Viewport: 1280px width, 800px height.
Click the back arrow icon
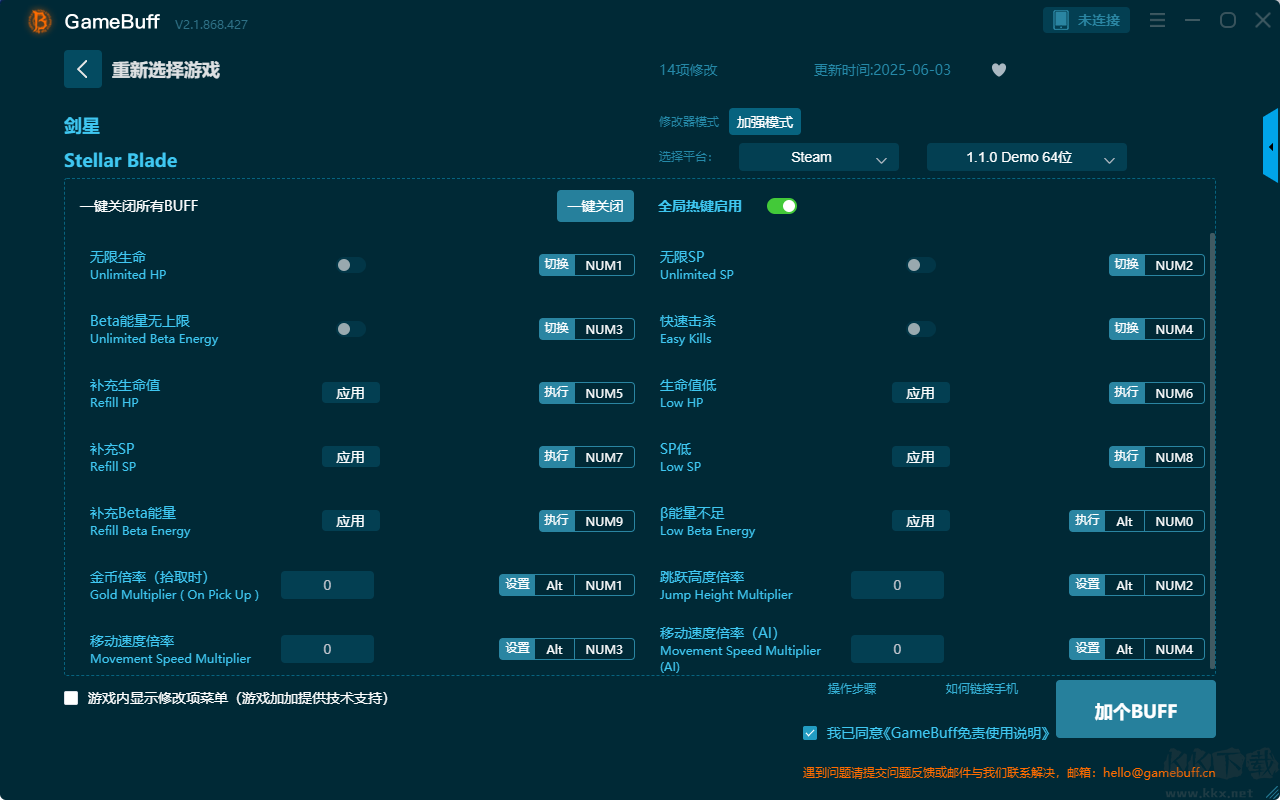[82, 69]
